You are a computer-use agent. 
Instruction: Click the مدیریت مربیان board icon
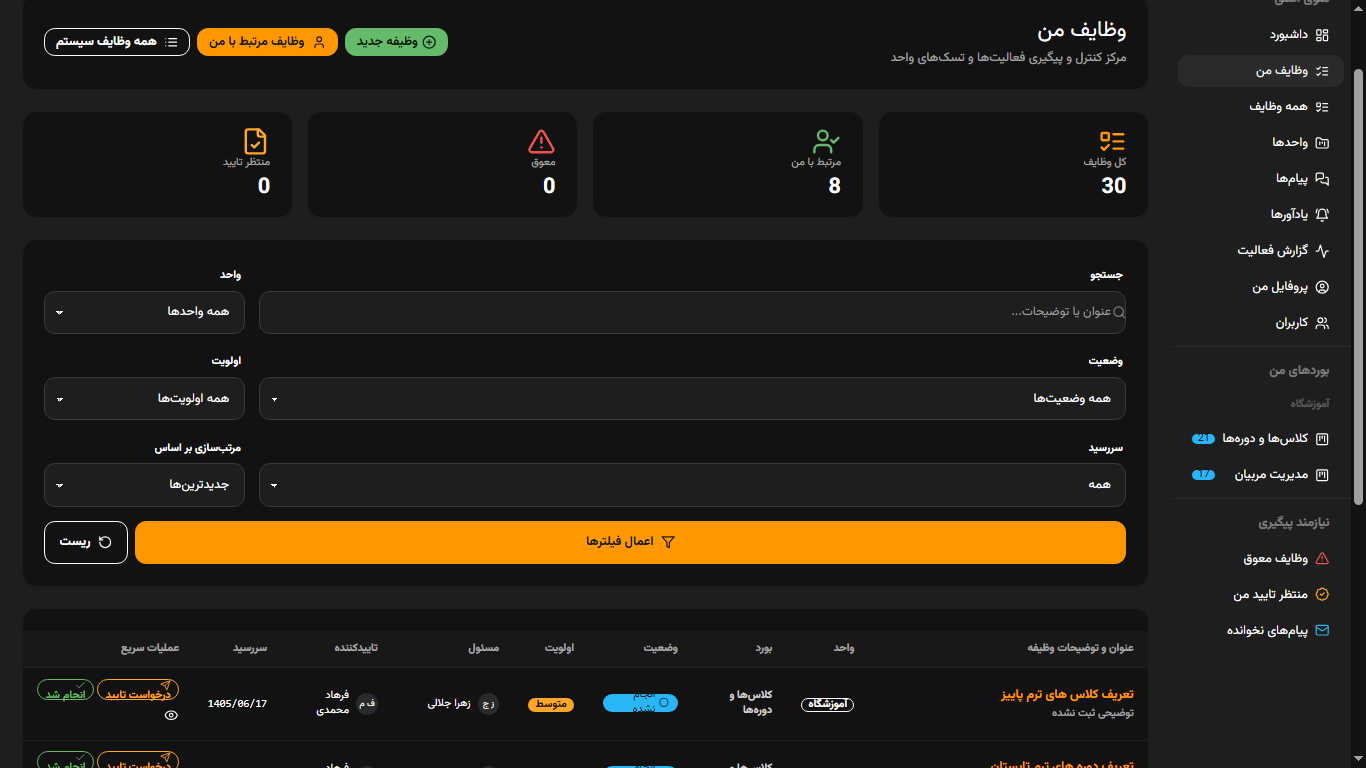(x=1322, y=475)
